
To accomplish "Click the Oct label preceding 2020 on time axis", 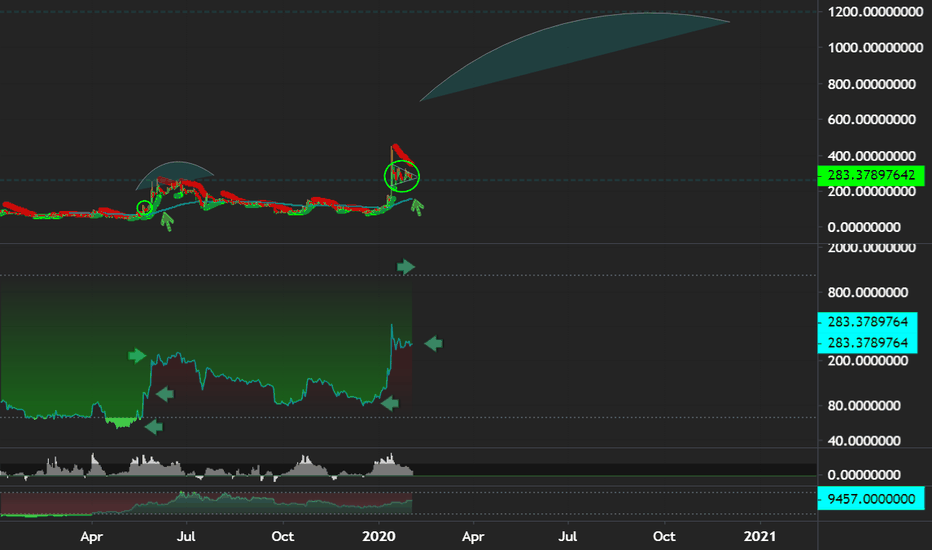I will click(282, 536).
